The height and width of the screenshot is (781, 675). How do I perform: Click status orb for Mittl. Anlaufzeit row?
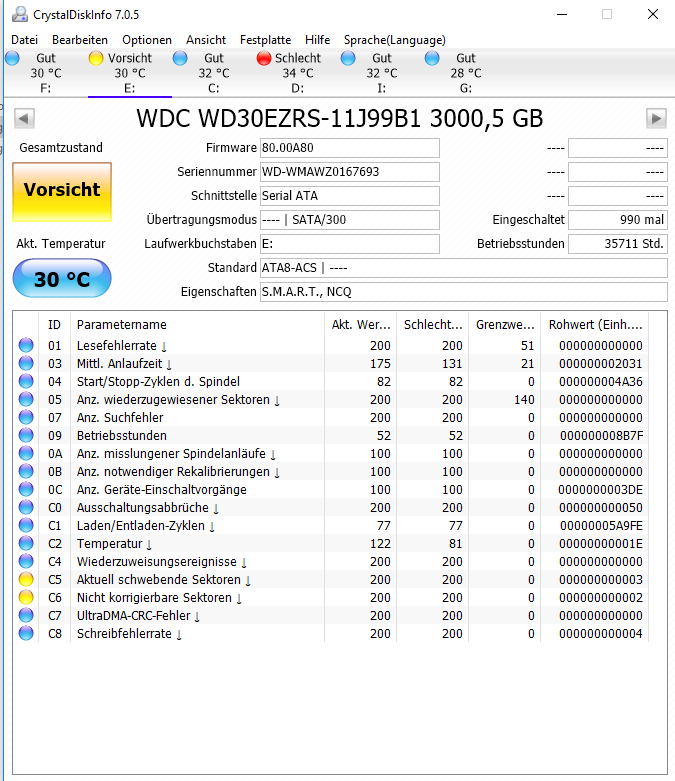pyautogui.click(x=26, y=363)
